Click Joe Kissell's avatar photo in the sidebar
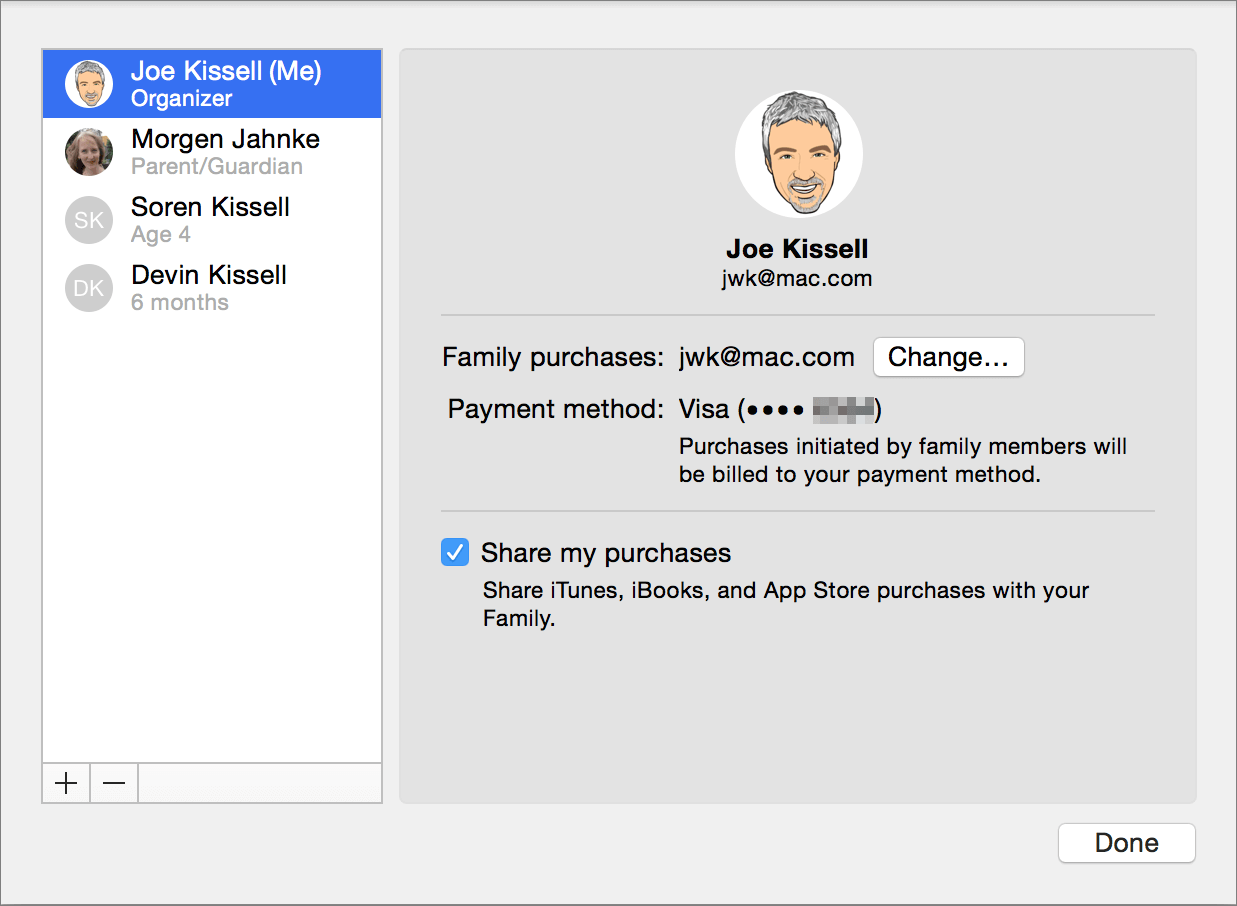Image resolution: width=1237 pixels, height=906 pixels. 88,83
